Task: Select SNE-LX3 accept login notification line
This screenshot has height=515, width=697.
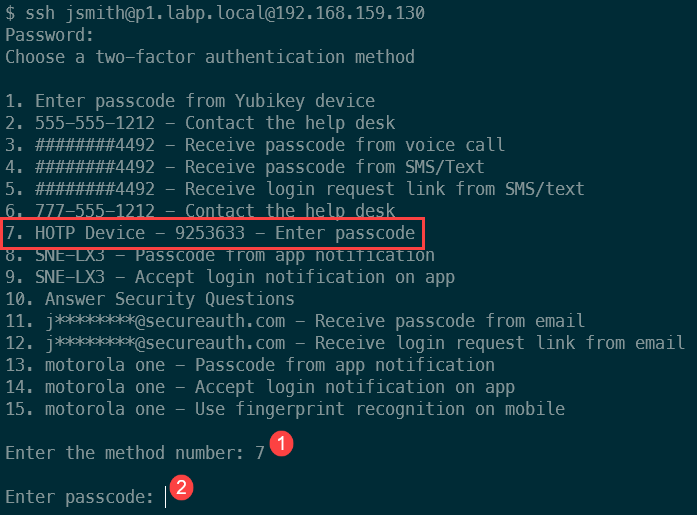Action: (230, 277)
